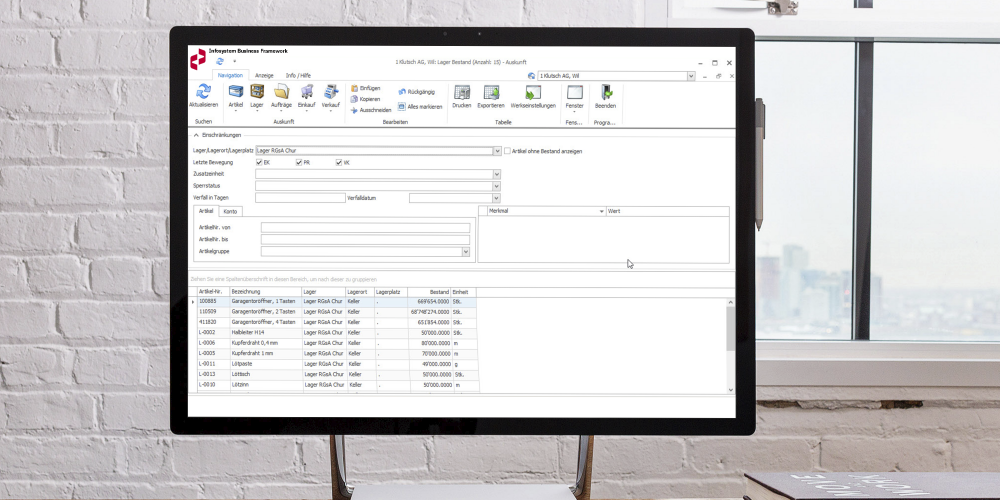Click the Werkseinstellungen icon

click(x=533, y=92)
